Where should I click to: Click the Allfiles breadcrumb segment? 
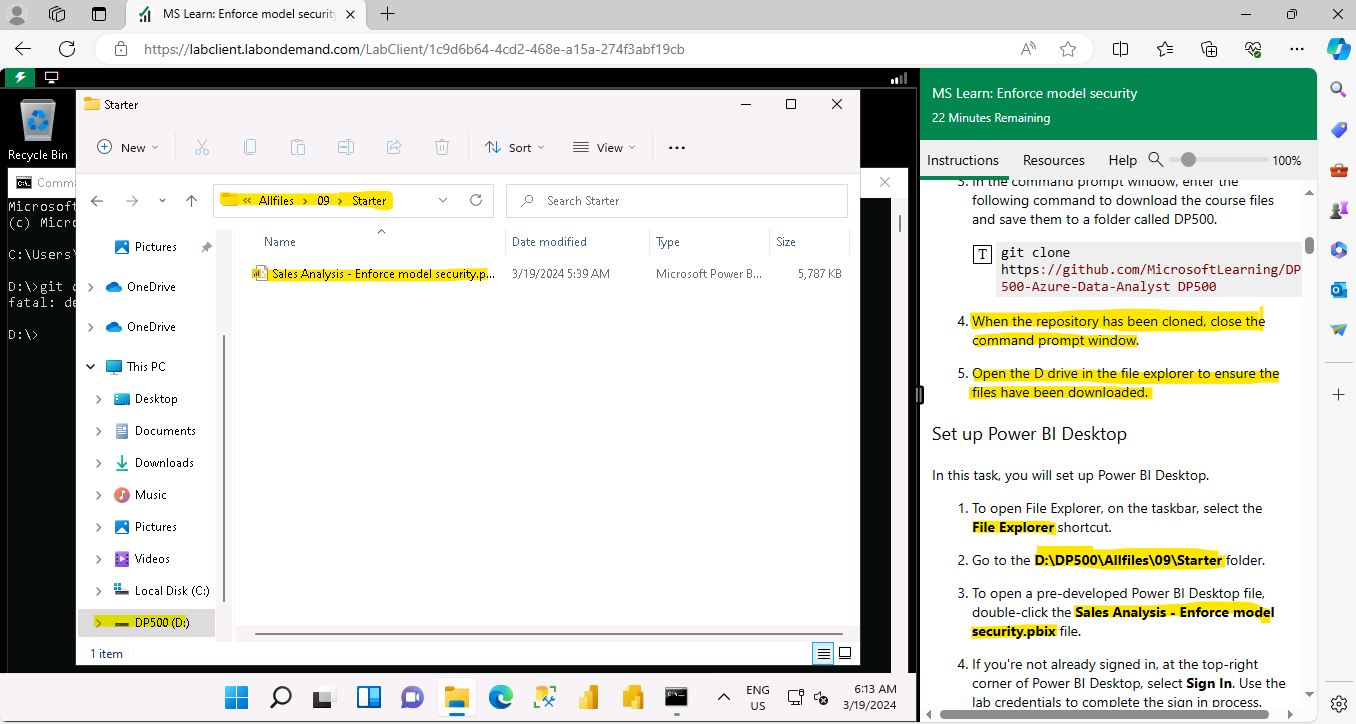[x=276, y=201]
